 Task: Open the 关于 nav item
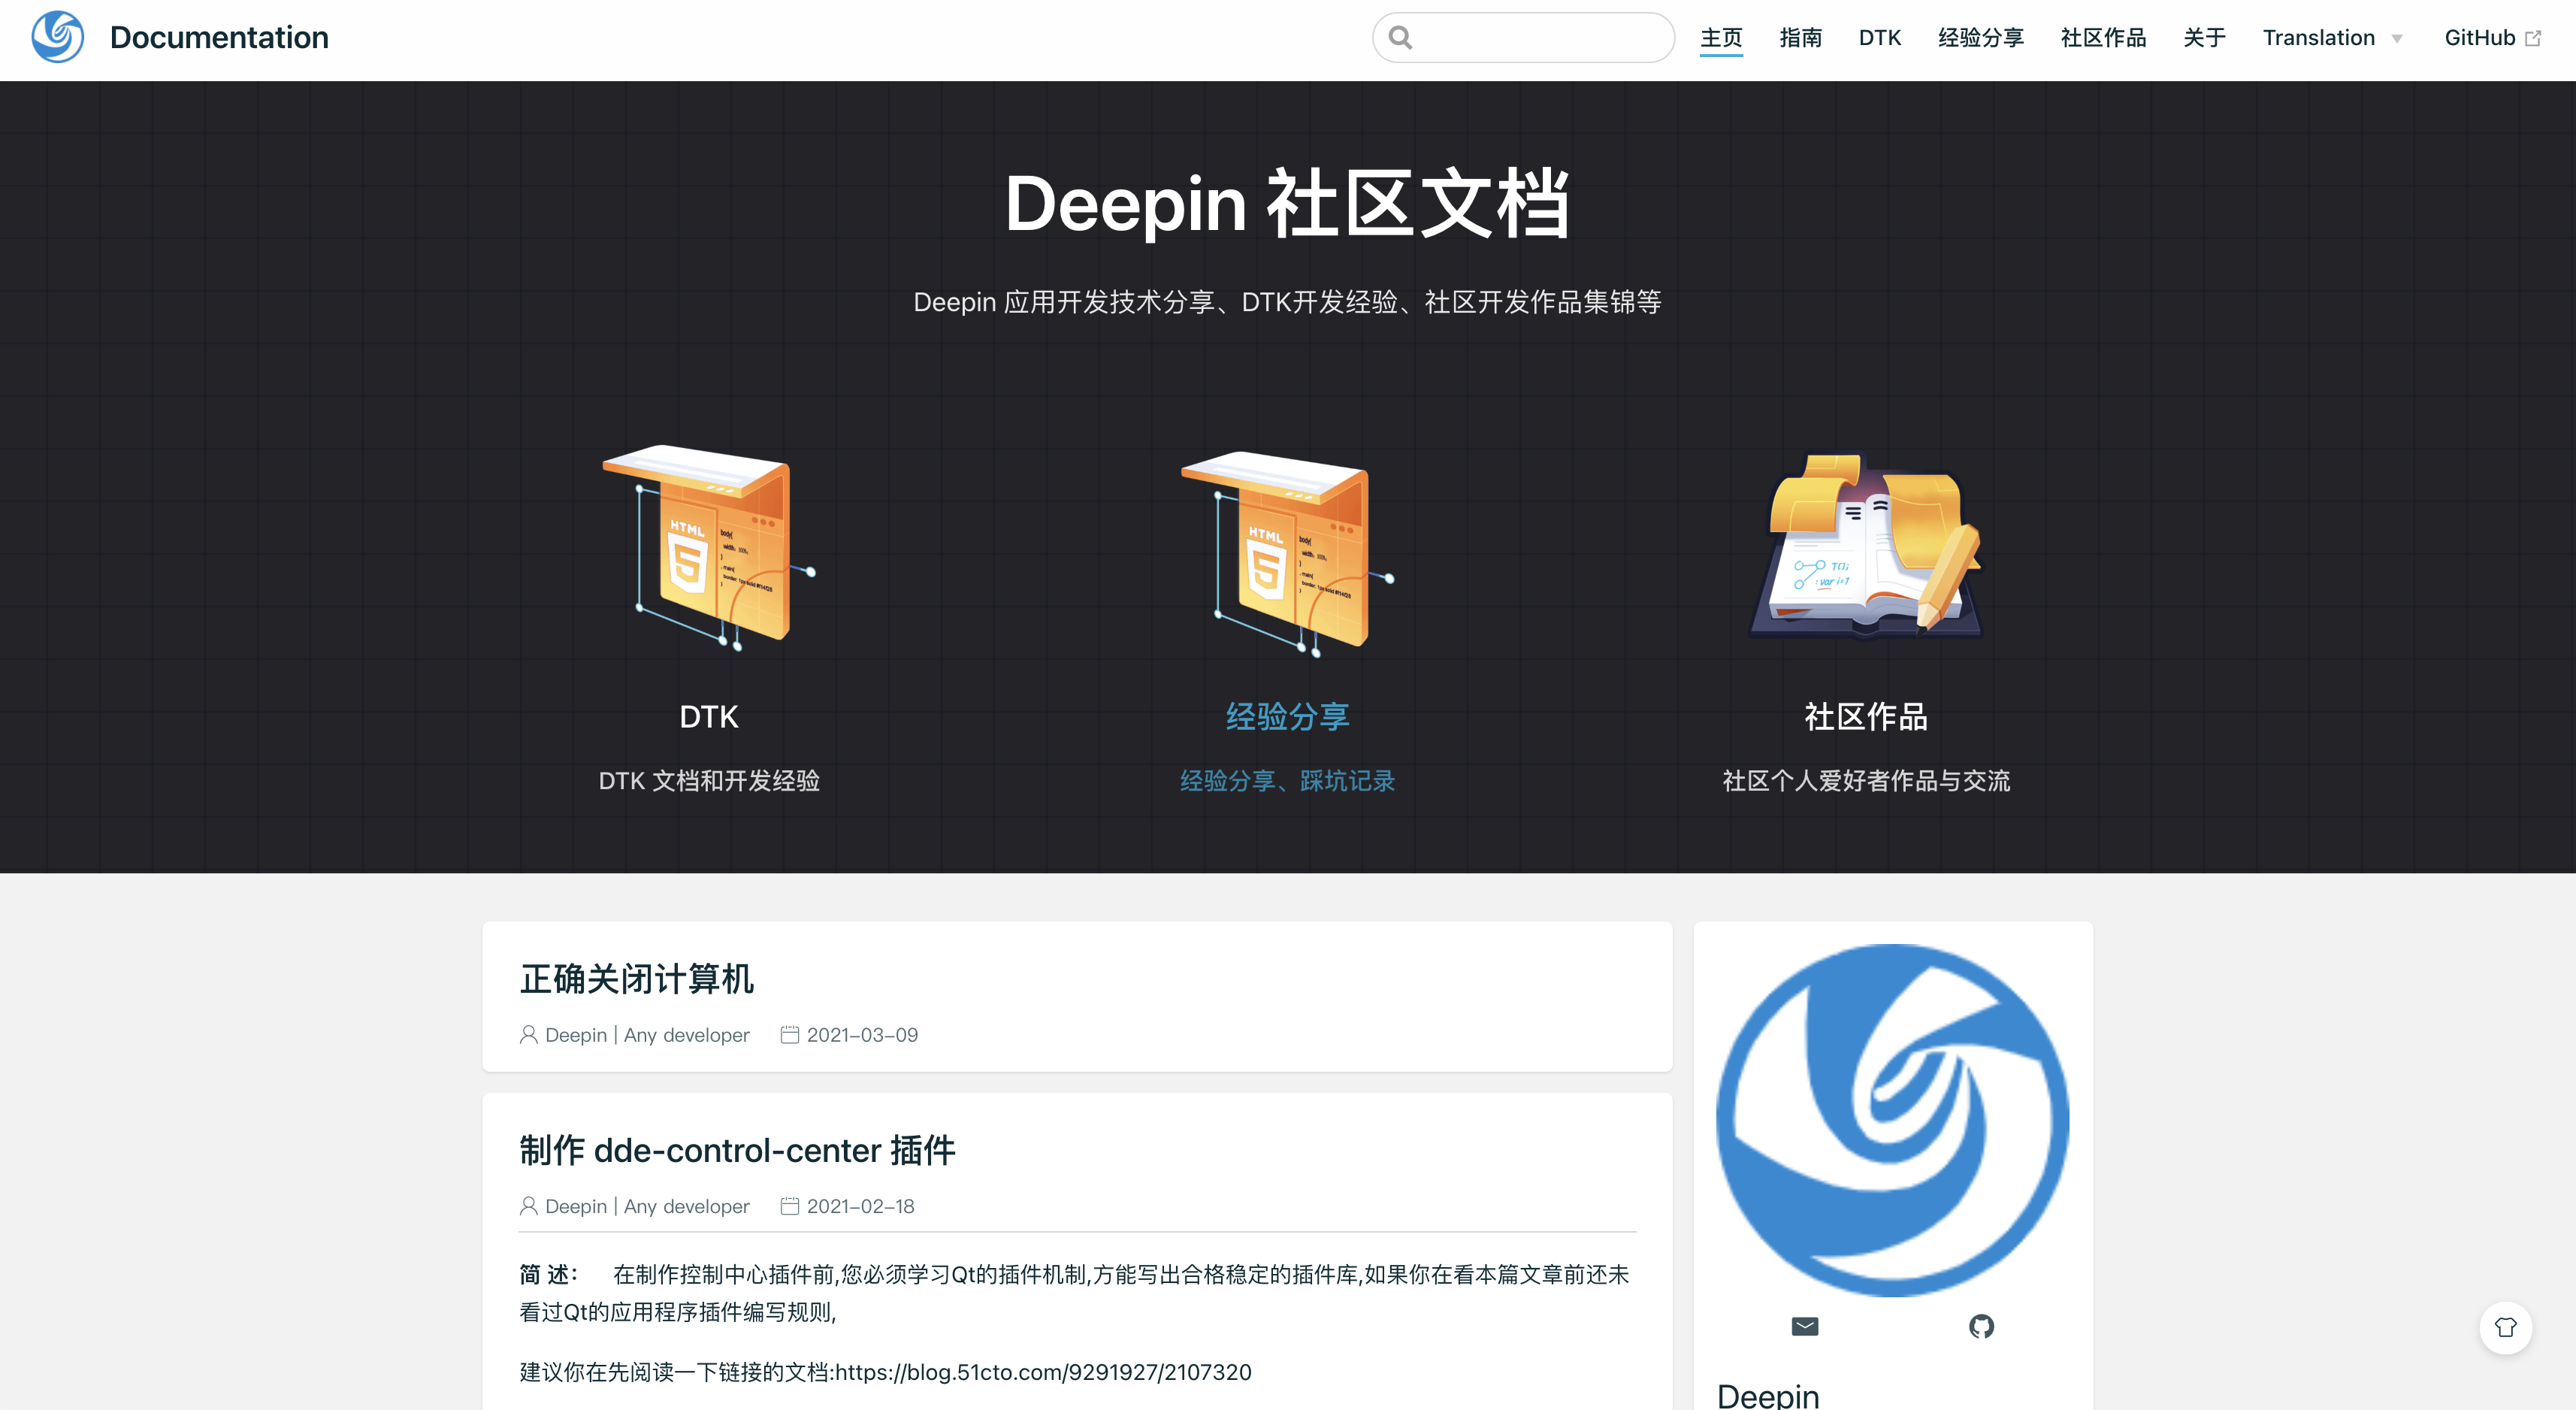(2204, 38)
